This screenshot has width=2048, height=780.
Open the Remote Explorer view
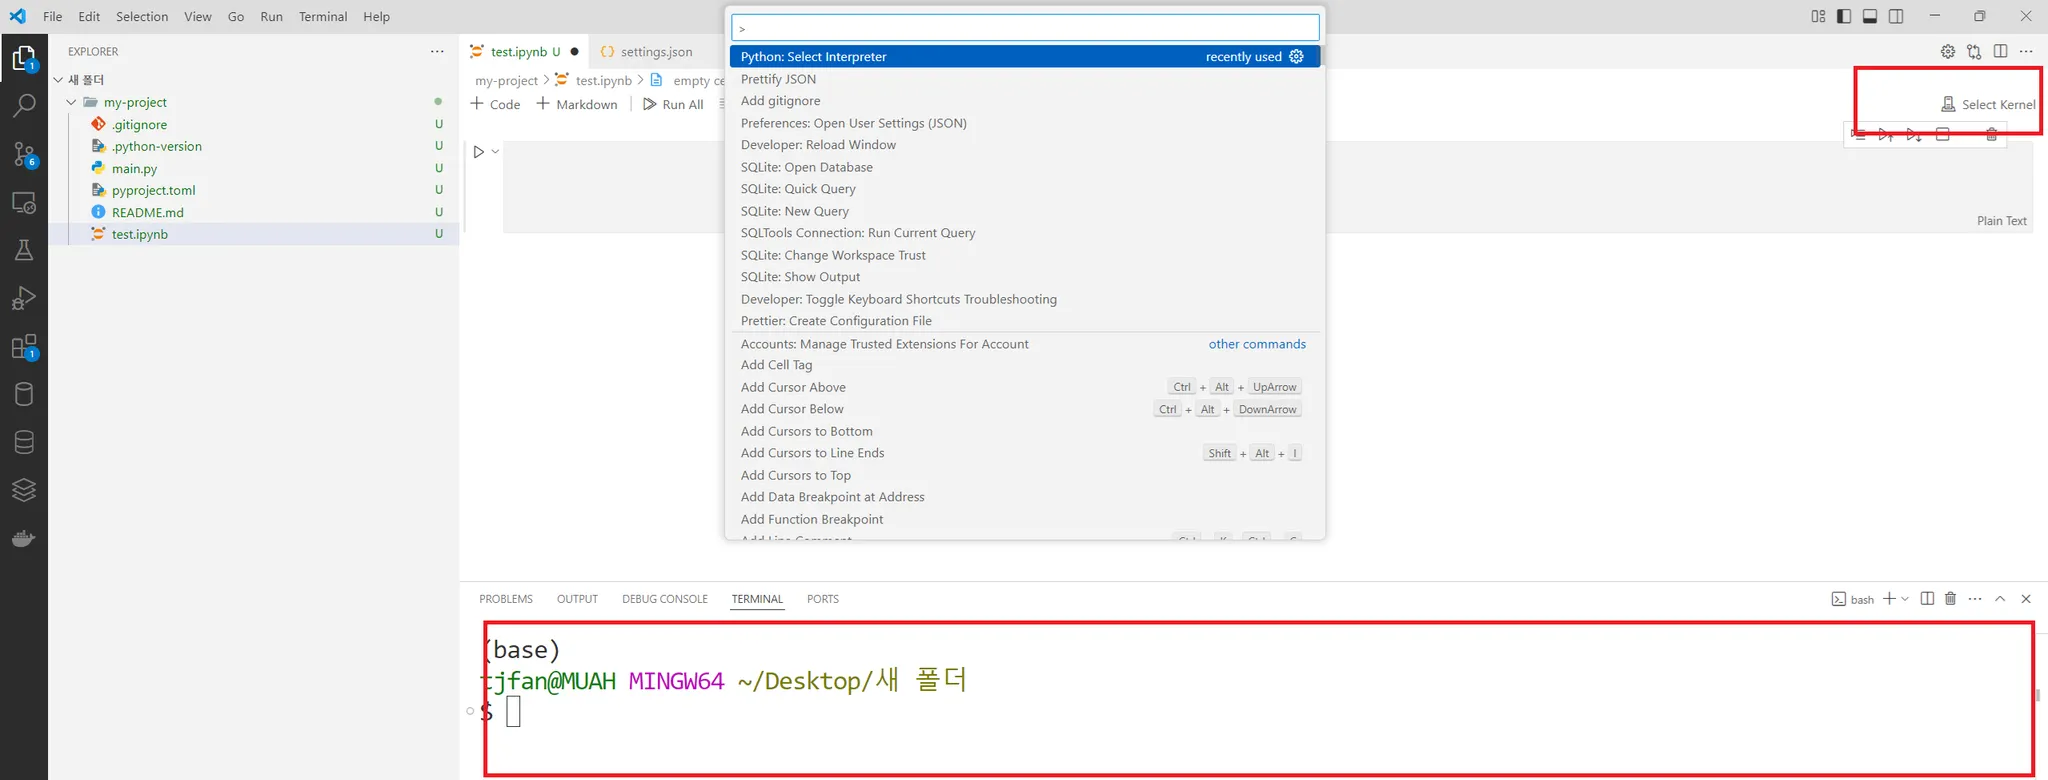click(x=24, y=203)
